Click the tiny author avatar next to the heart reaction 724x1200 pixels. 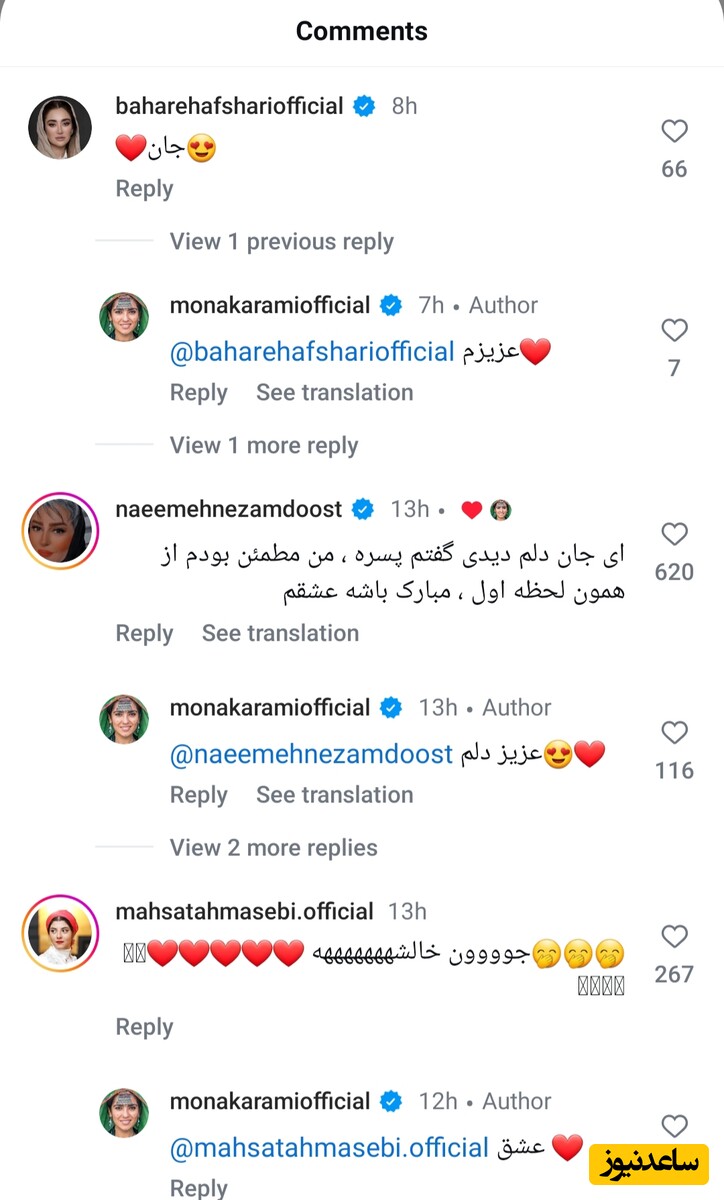click(500, 509)
